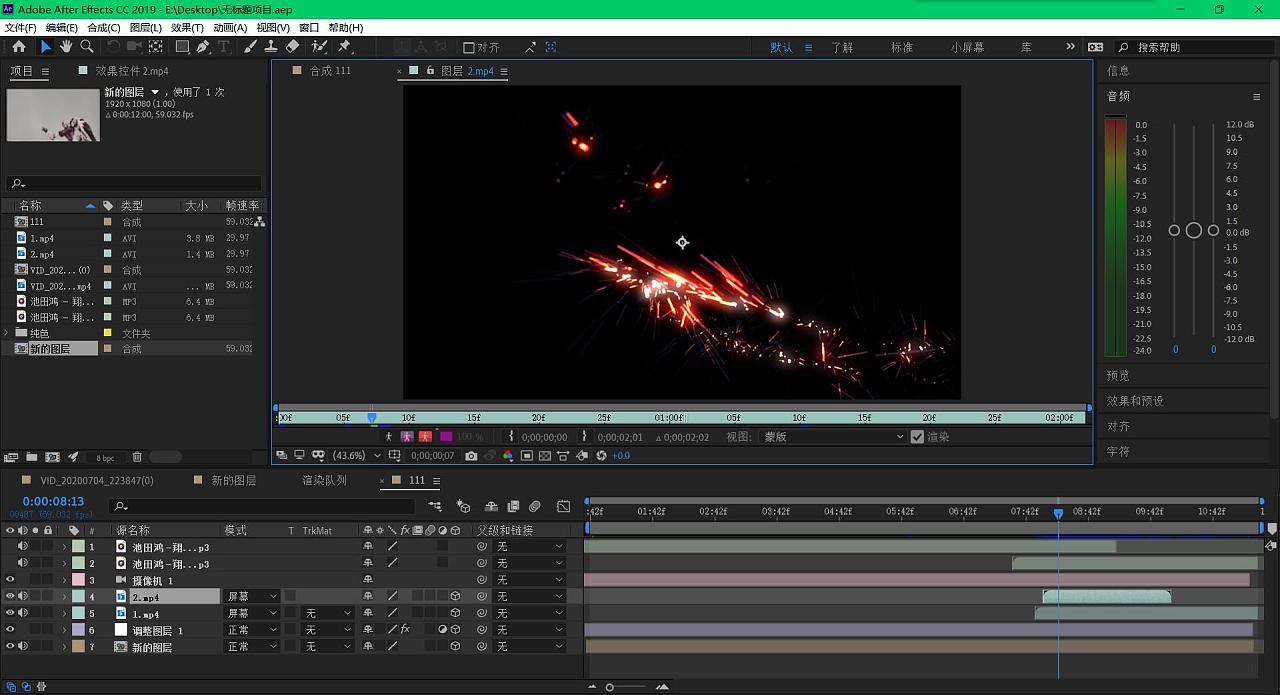Click reset exposure icon in viewer
The width and height of the screenshot is (1280, 695).
[601, 456]
